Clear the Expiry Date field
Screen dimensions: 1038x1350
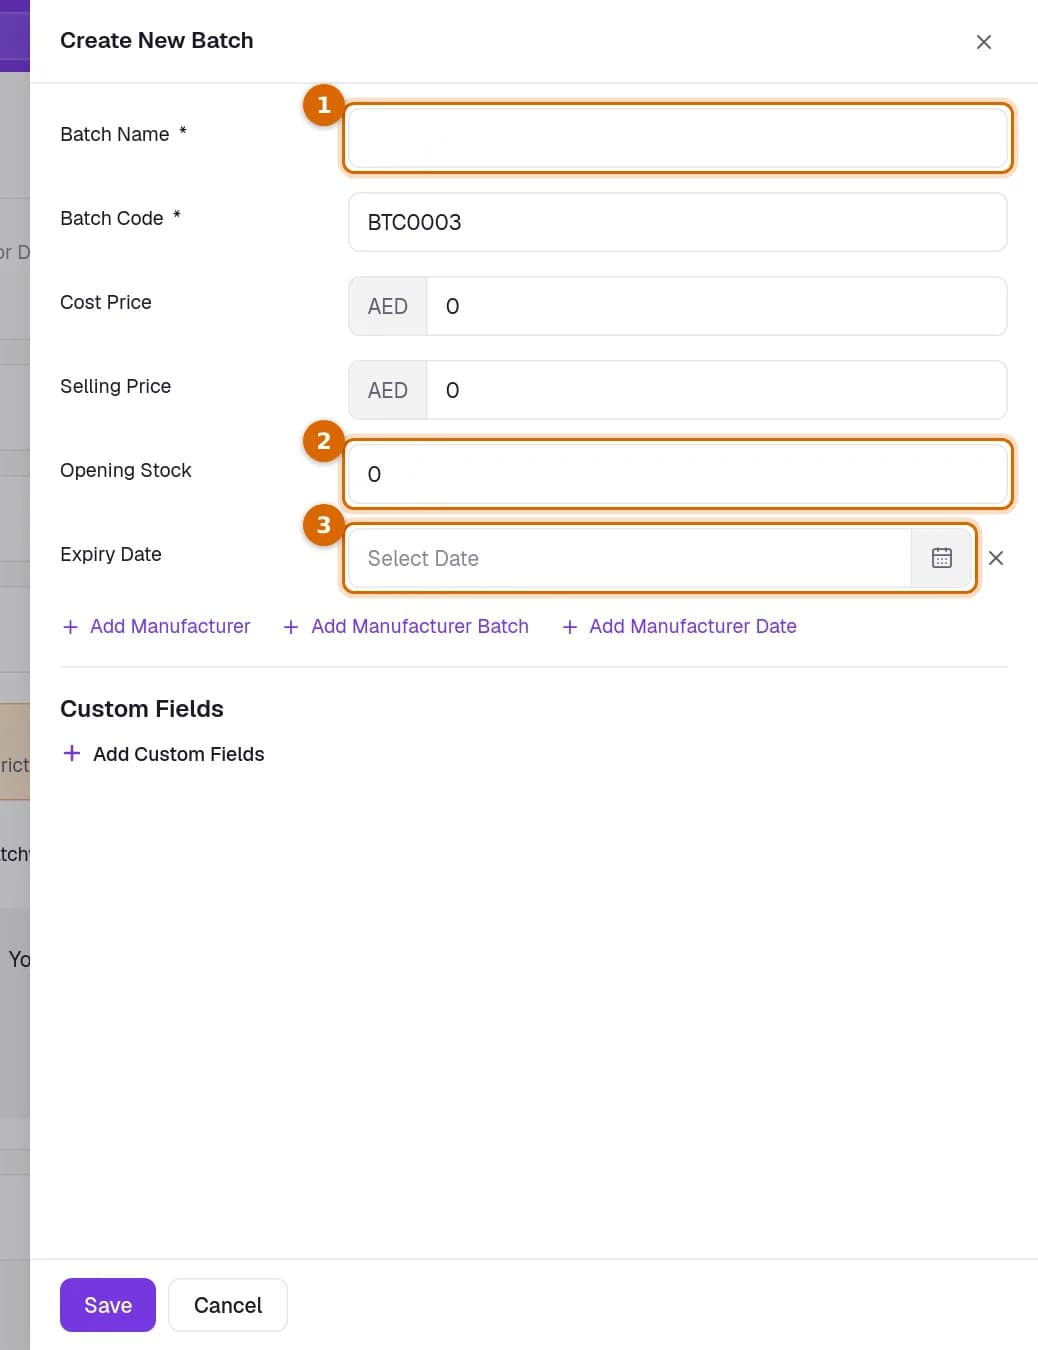996,558
